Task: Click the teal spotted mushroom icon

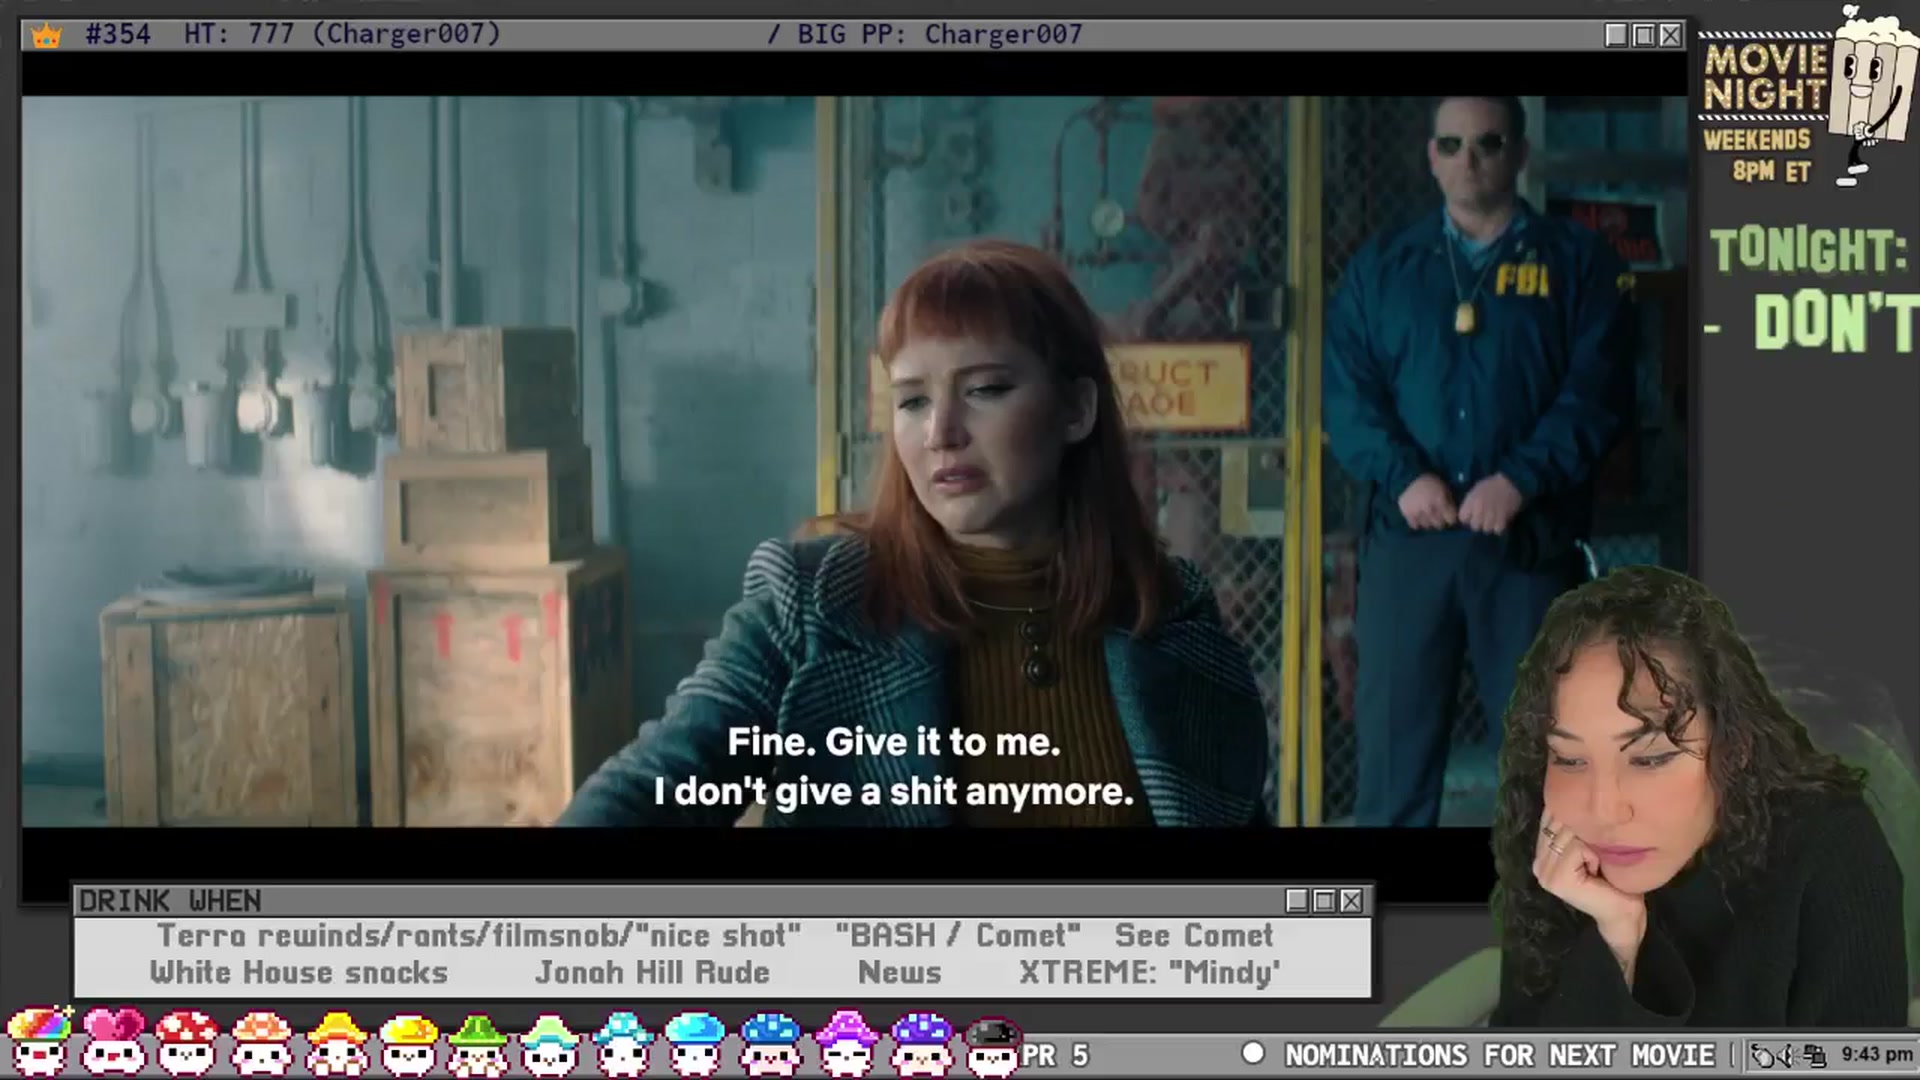Action: click(x=623, y=1042)
